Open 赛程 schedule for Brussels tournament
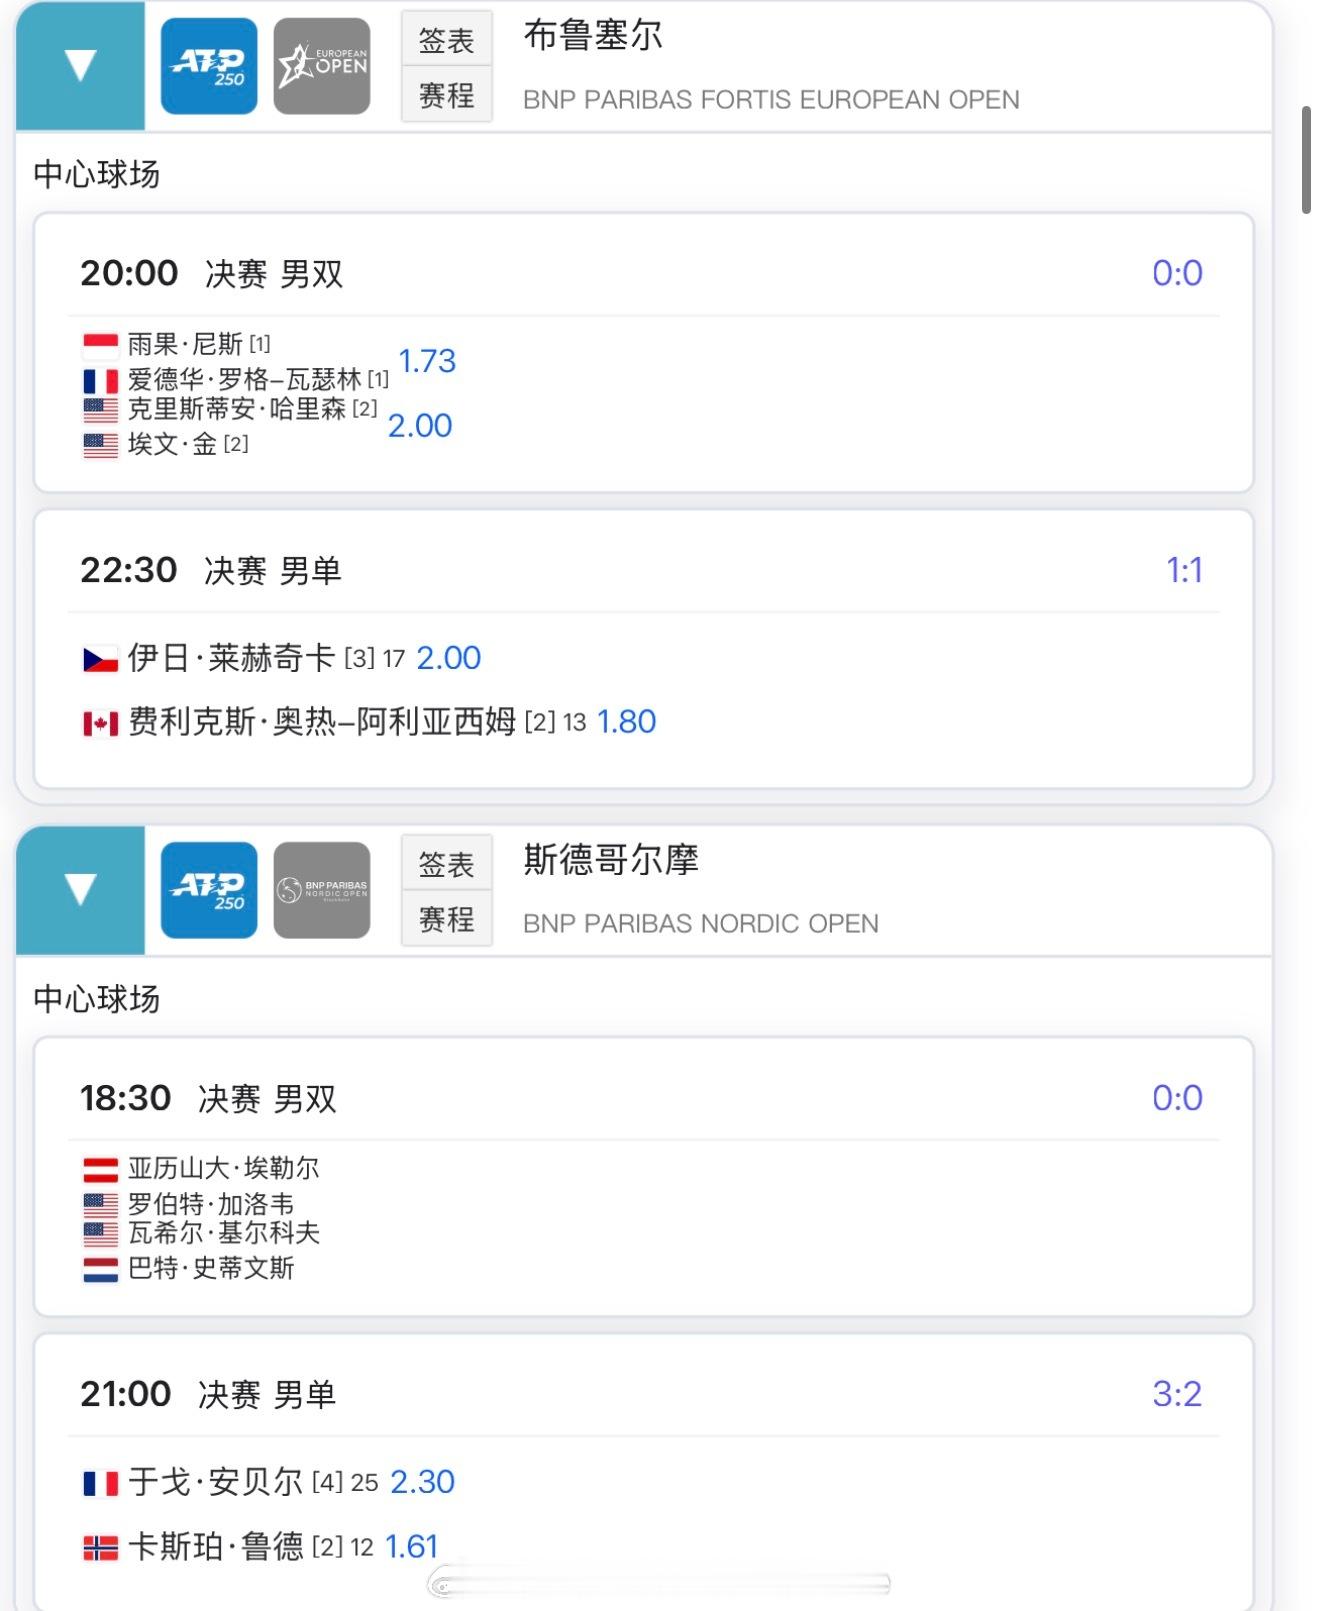1320x1611 pixels. pos(447,95)
